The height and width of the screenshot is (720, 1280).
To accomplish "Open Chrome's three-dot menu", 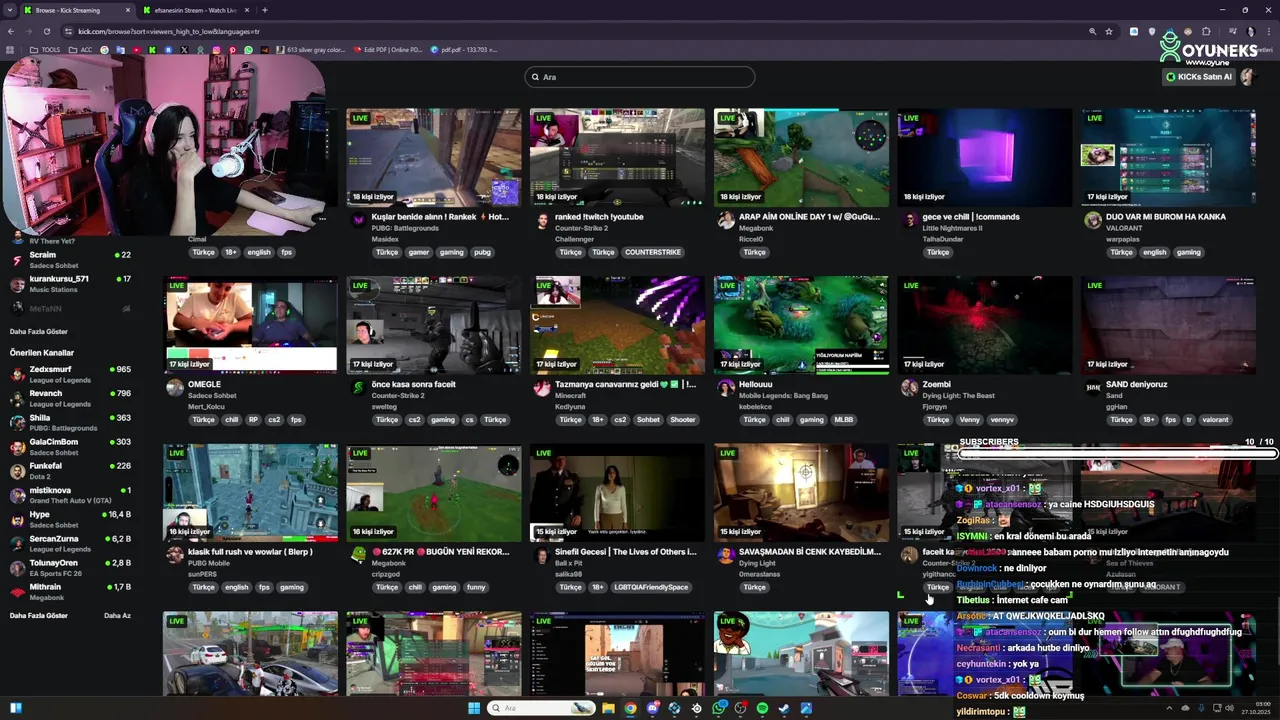I will (1270, 31).
